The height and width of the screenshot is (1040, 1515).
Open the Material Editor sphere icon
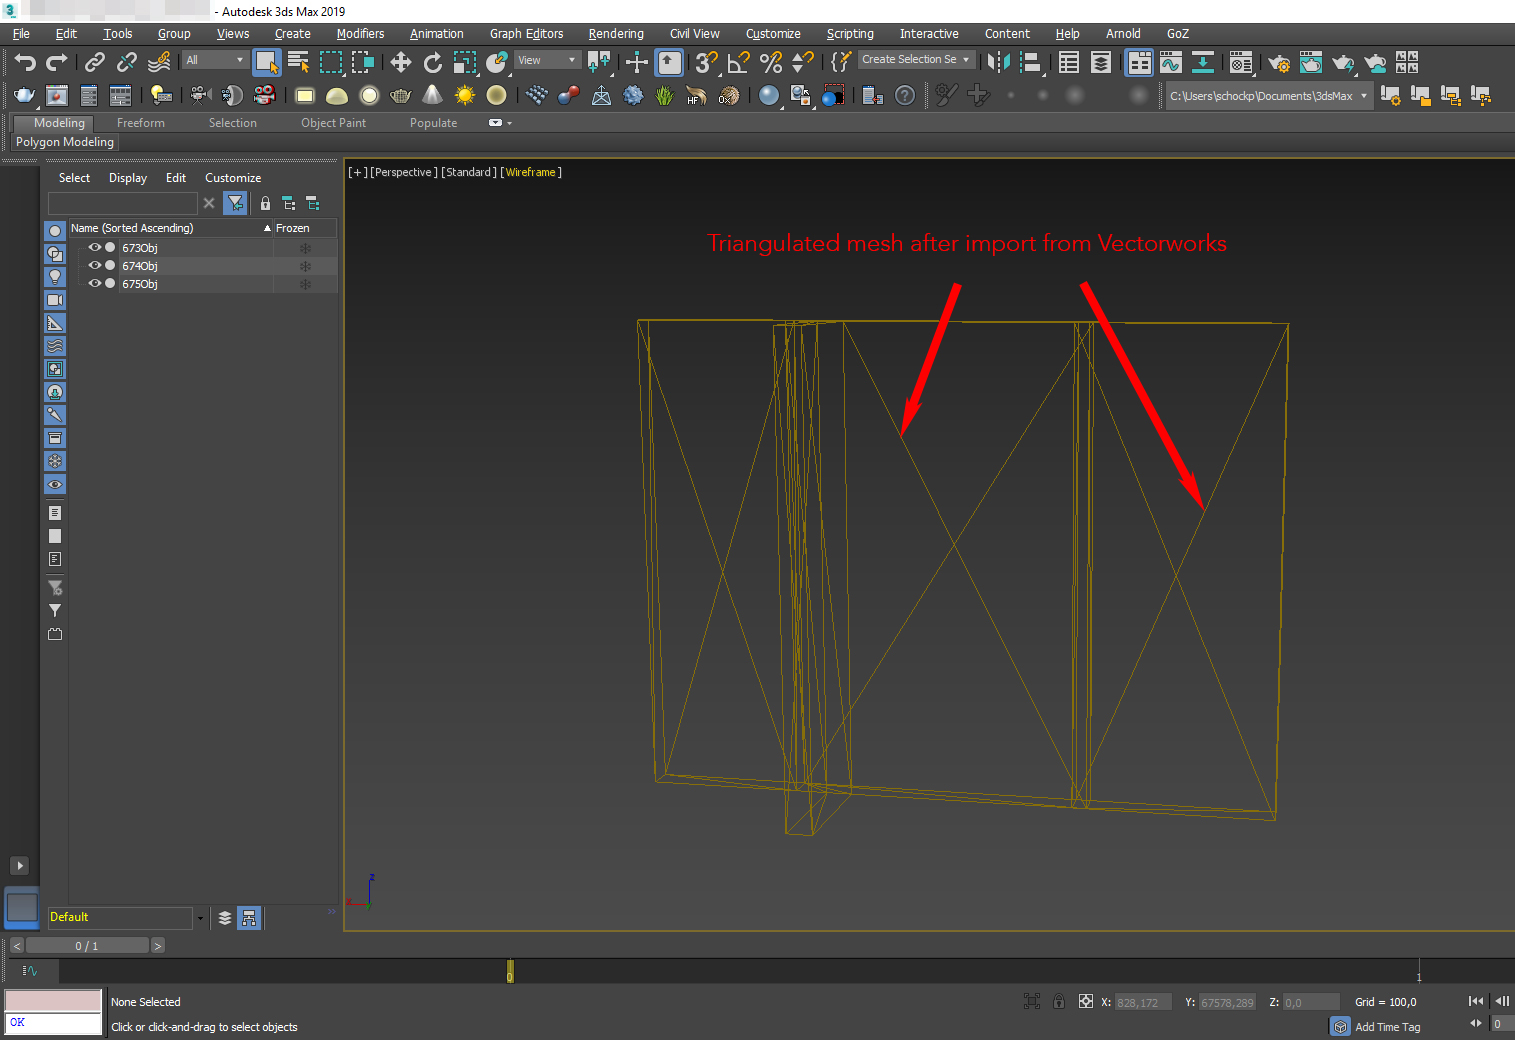pyautogui.click(x=768, y=96)
